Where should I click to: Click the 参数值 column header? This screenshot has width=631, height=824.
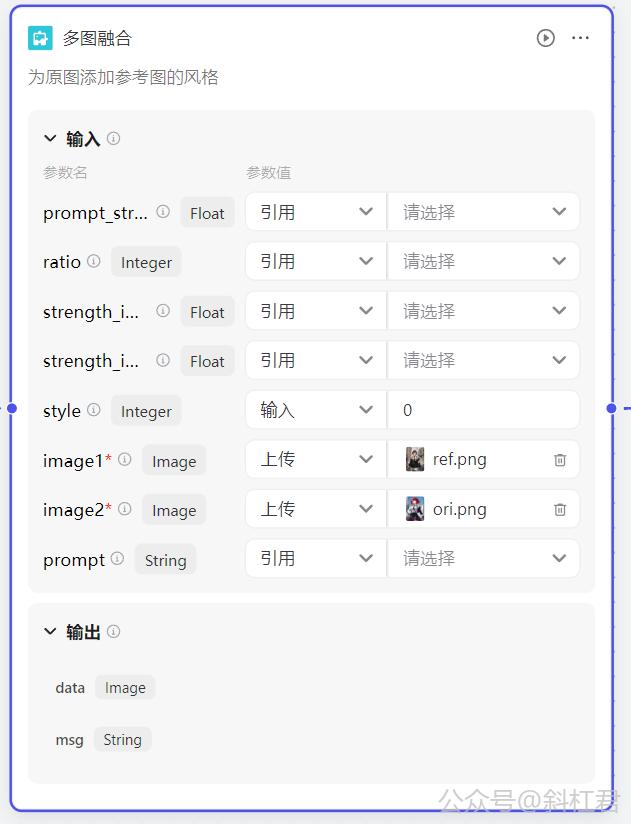coord(268,172)
